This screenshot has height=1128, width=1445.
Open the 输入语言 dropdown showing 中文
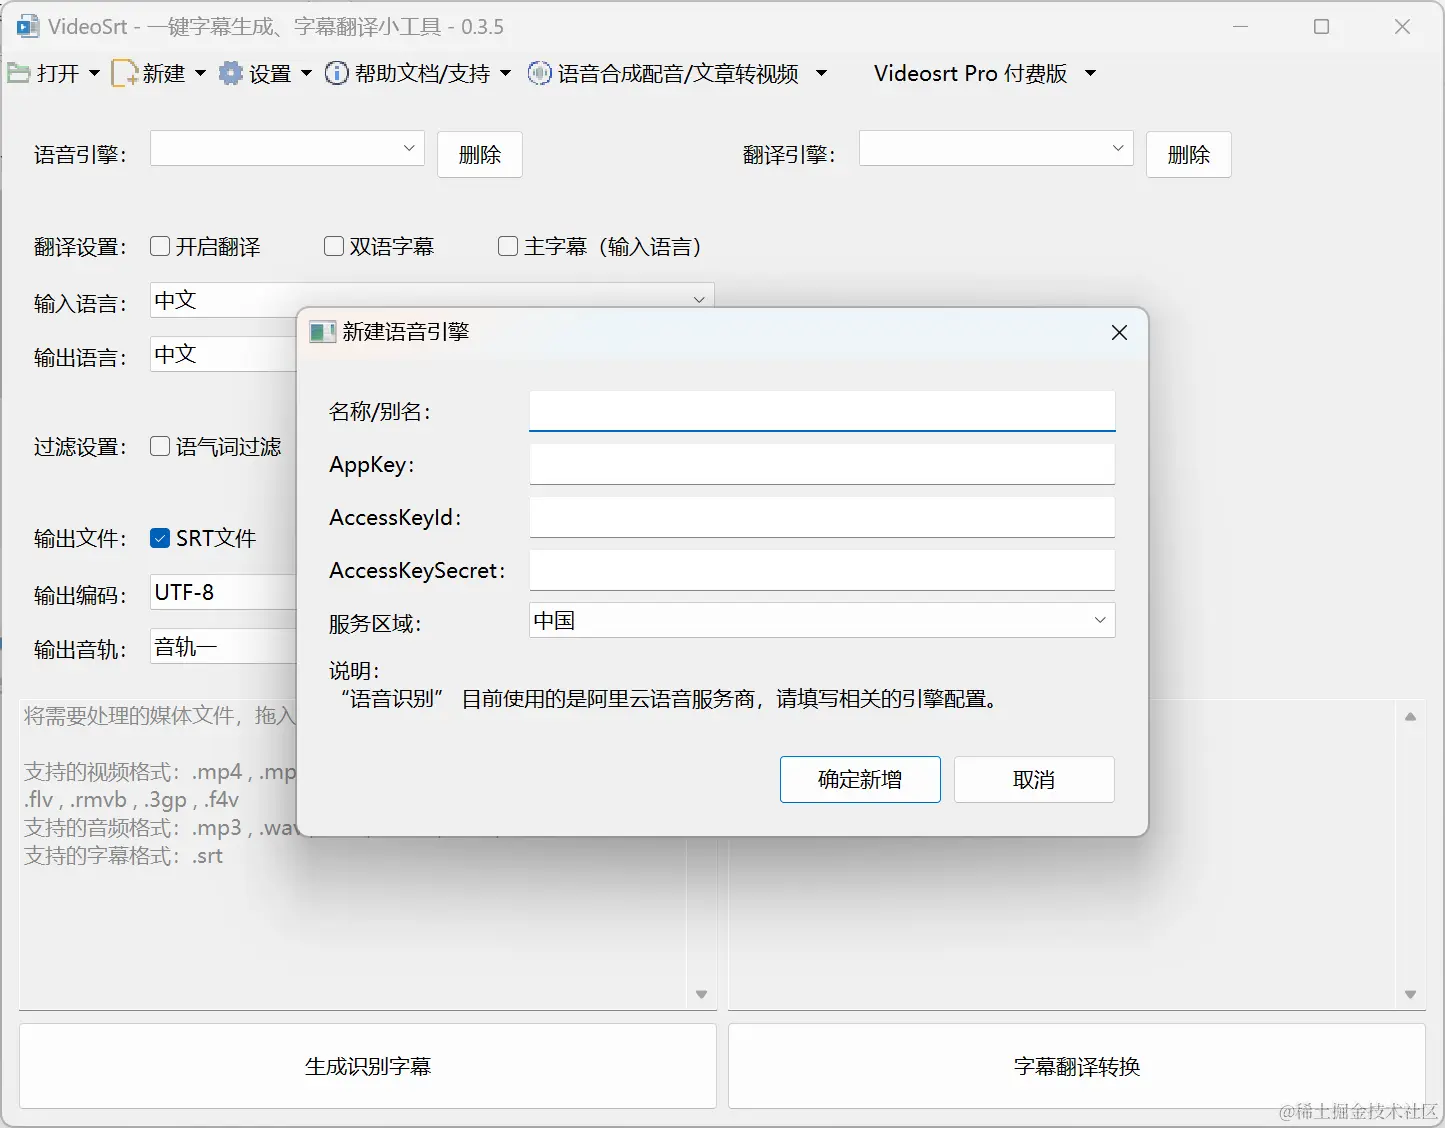point(432,300)
